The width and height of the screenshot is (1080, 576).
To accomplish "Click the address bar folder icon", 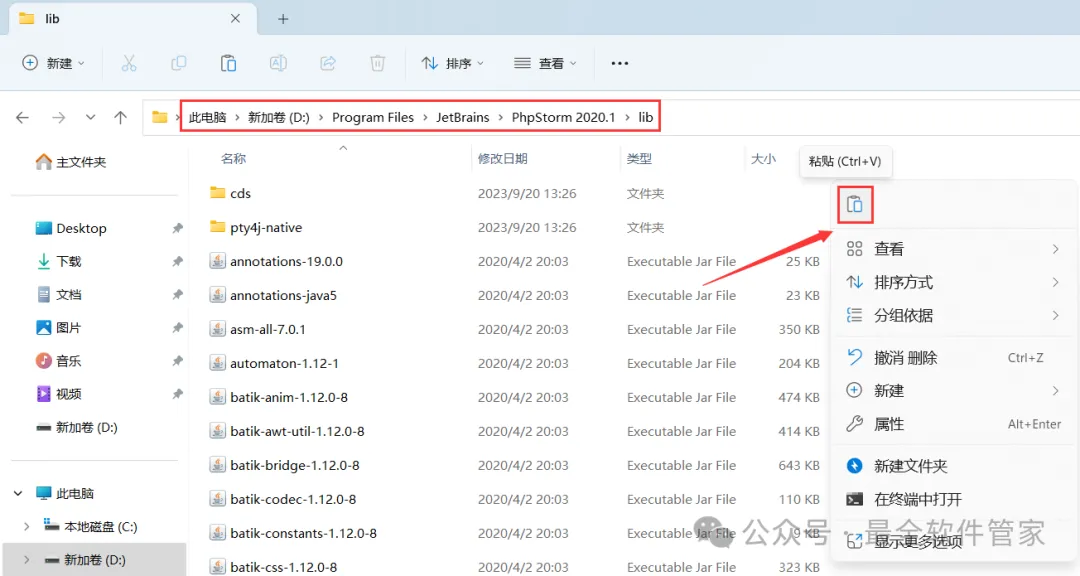I will (x=160, y=117).
